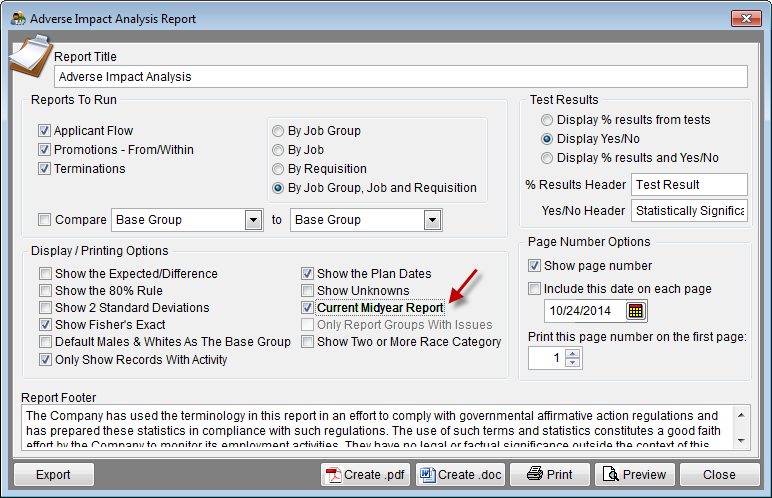Enable Show Unknowns checkbox
This screenshot has height=498, width=772.
pyautogui.click(x=307, y=291)
